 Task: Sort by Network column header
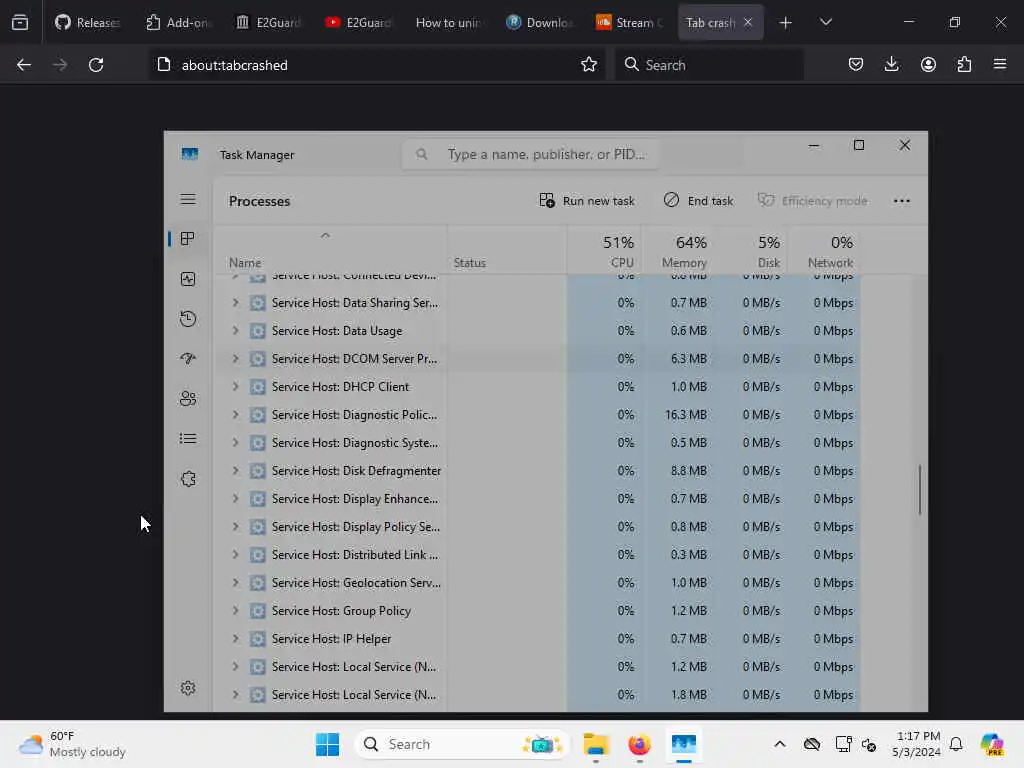click(x=824, y=251)
